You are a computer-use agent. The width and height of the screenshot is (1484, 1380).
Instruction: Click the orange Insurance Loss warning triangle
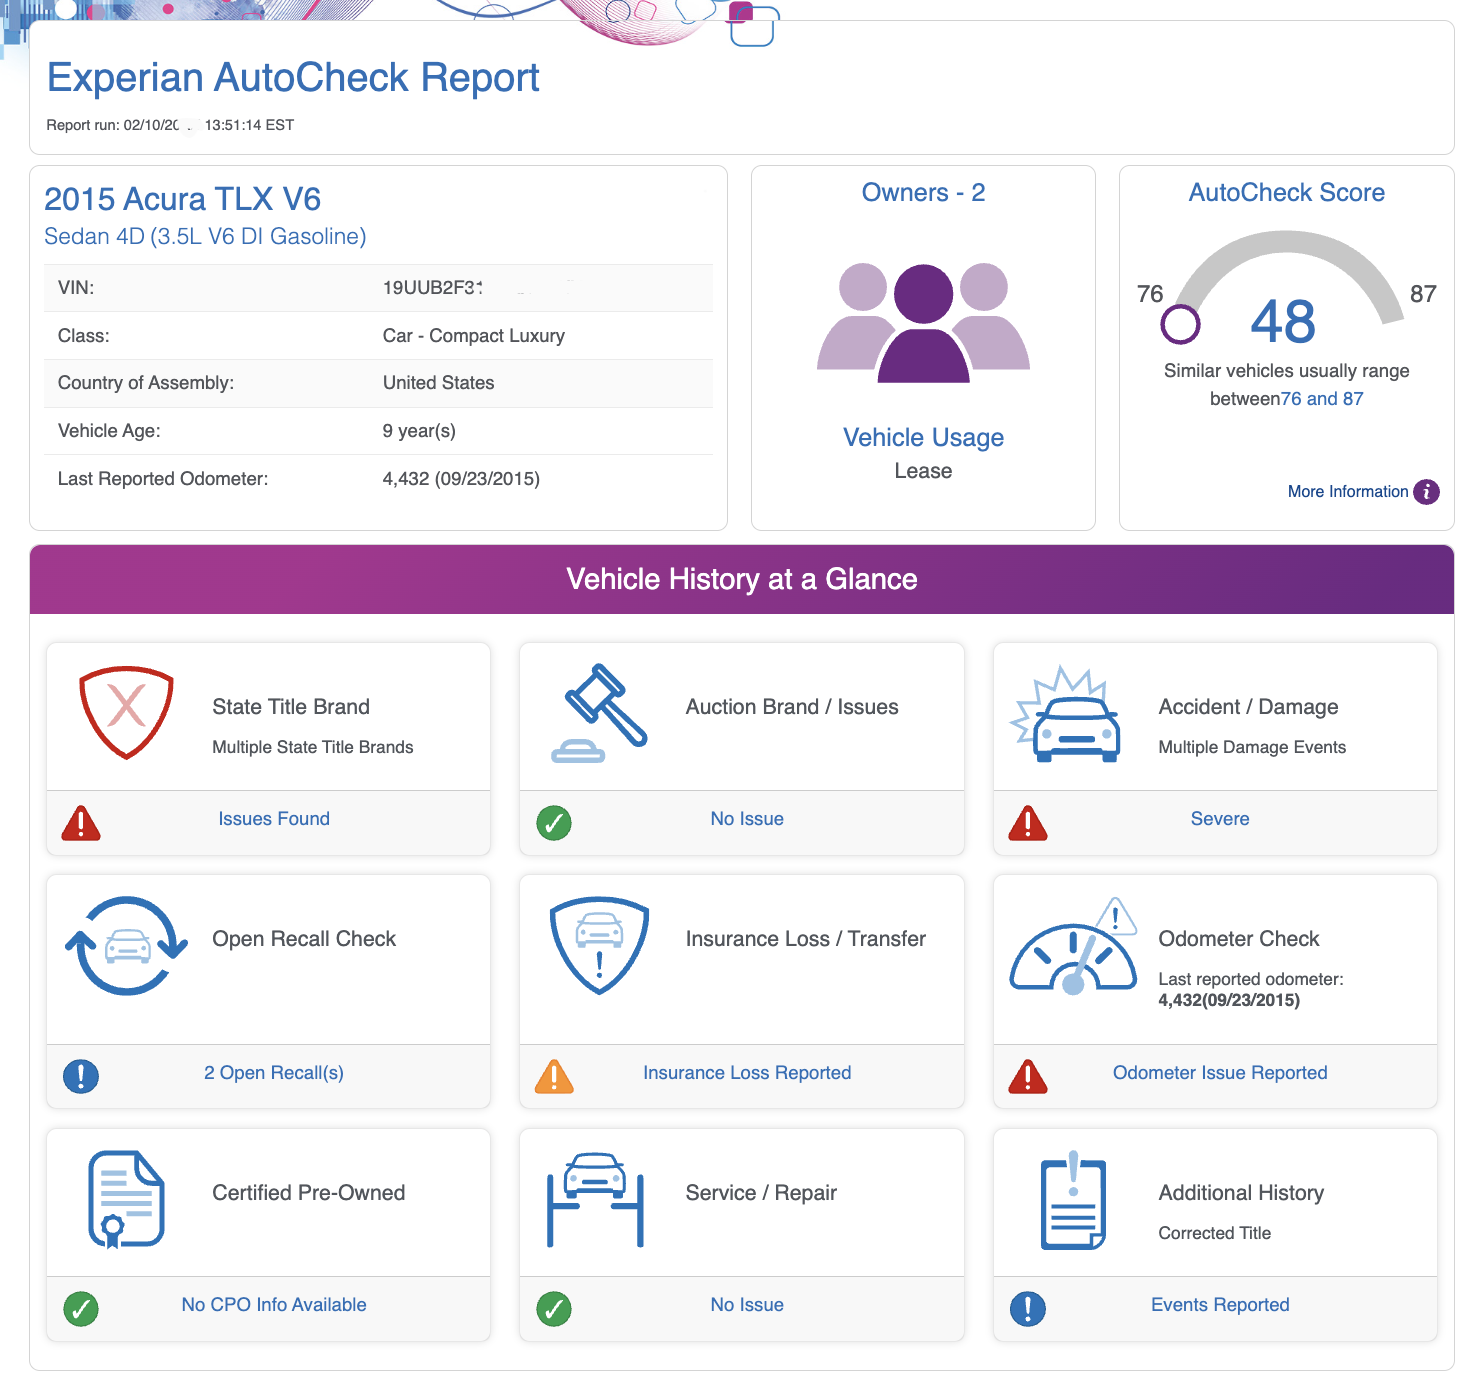(x=554, y=1075)
